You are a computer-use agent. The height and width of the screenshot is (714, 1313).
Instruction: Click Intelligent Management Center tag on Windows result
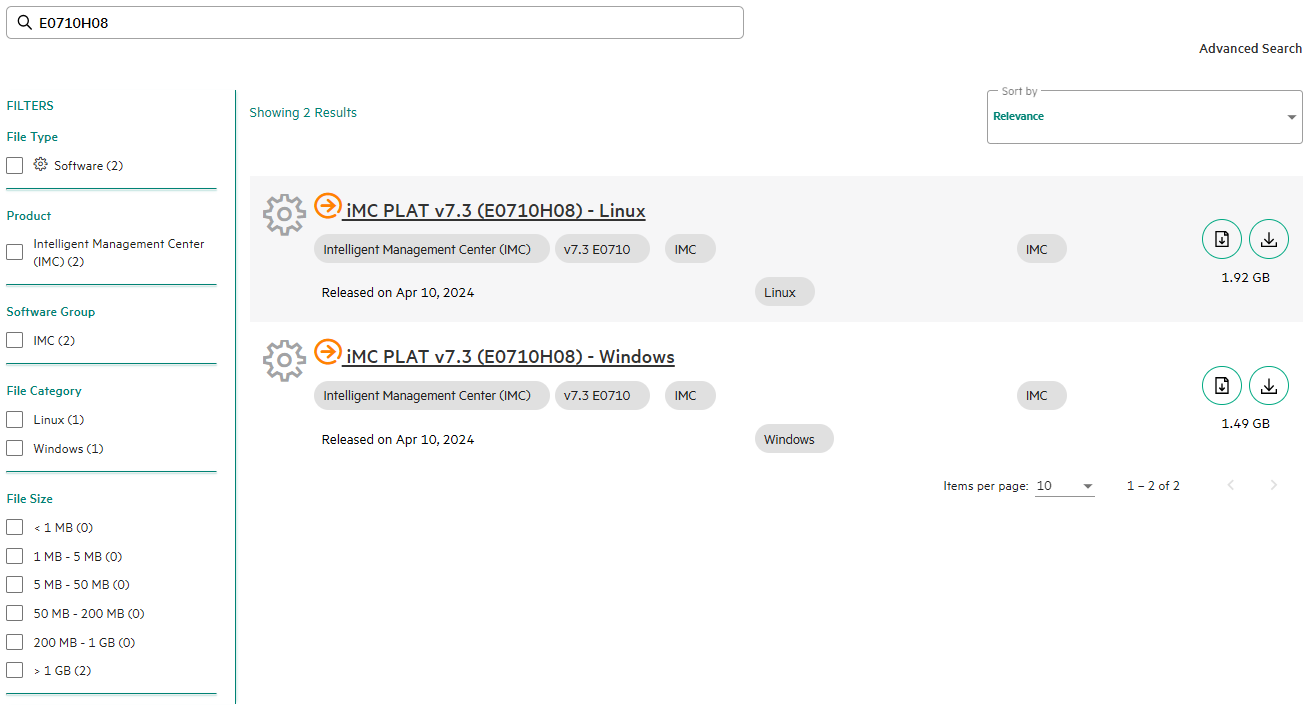pos(432,395)
